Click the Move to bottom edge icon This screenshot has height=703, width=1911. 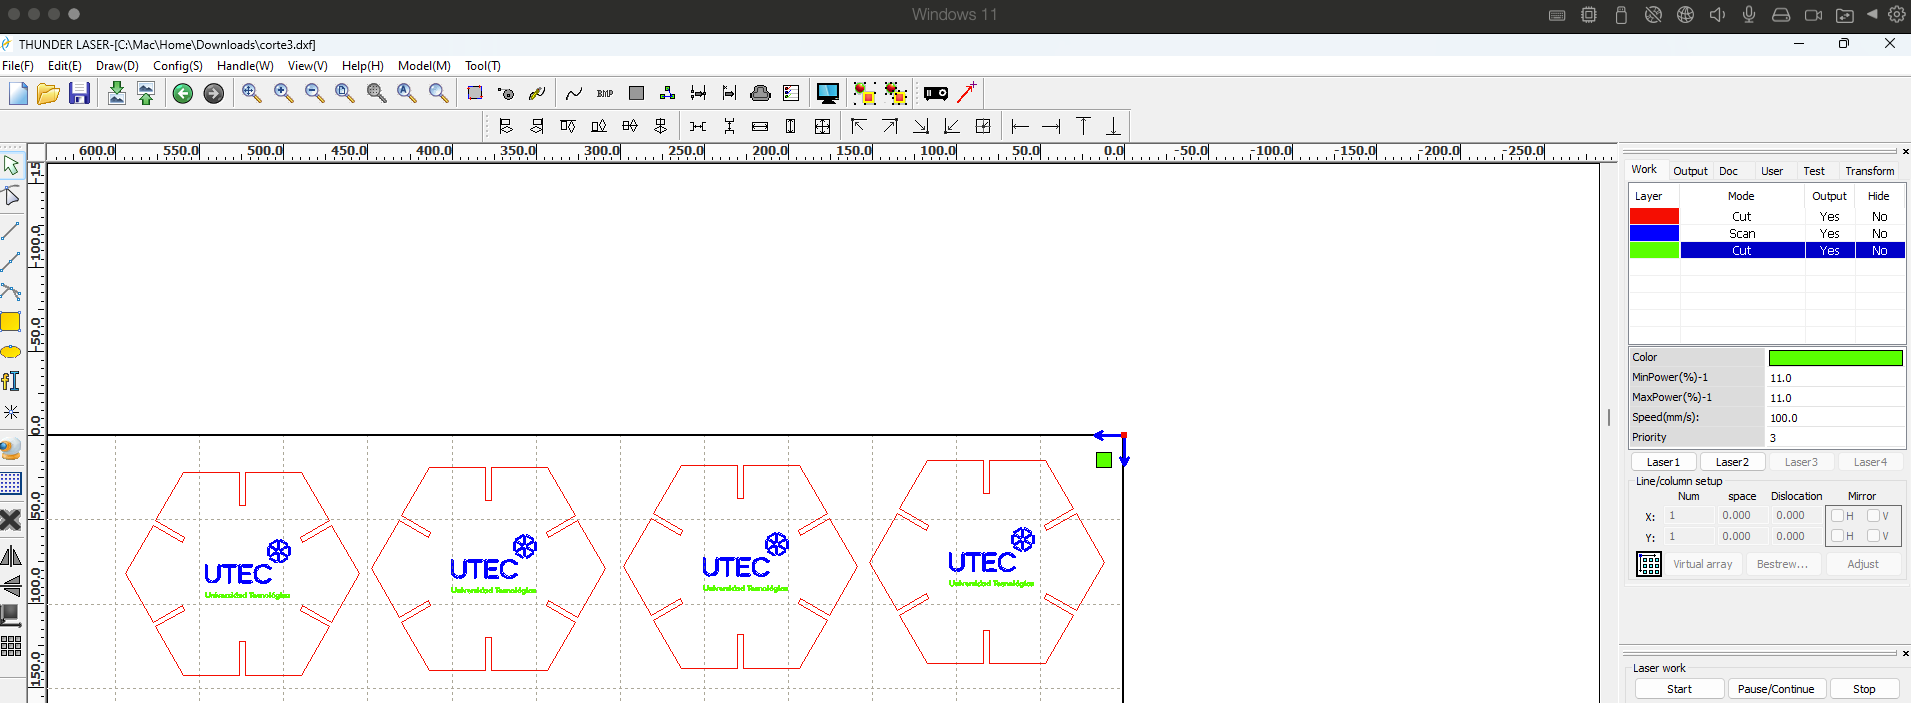(x=1113, y=126)
